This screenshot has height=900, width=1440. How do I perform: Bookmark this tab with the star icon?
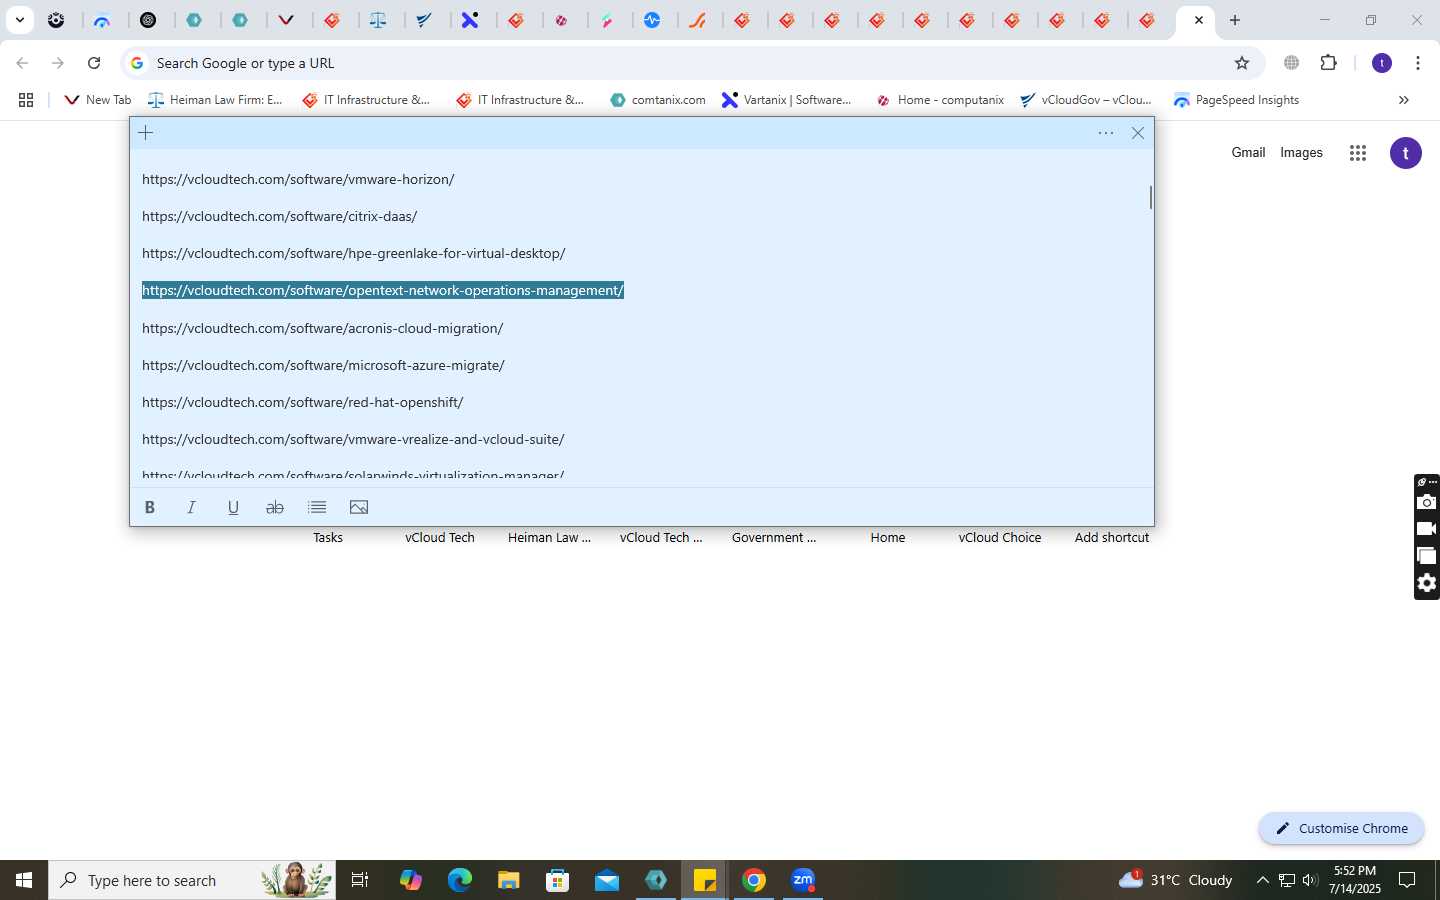click(x=1242, y=63)
